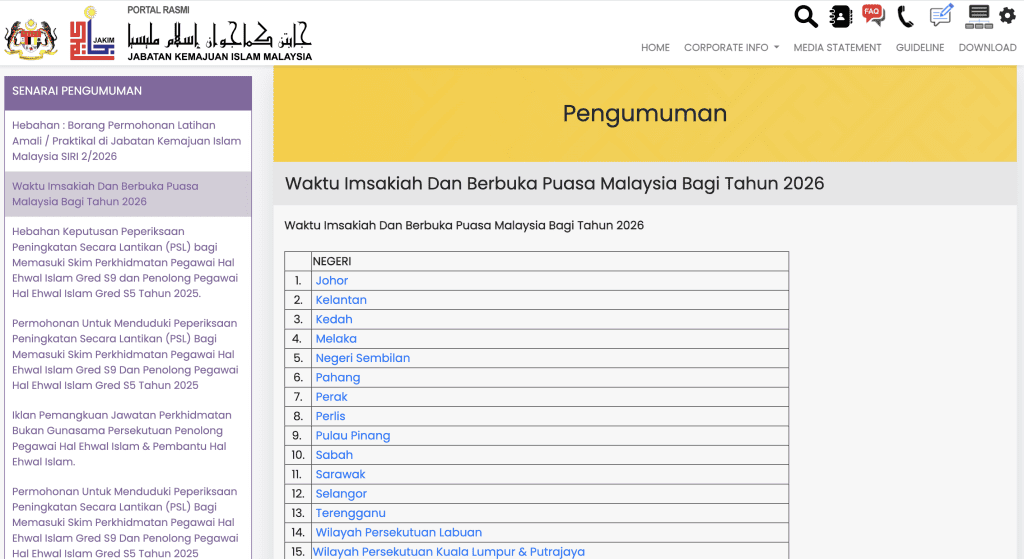This screenshot has height=559, width=1024.
Task: Select the Guideline menu item
Action: pos(919,47)
